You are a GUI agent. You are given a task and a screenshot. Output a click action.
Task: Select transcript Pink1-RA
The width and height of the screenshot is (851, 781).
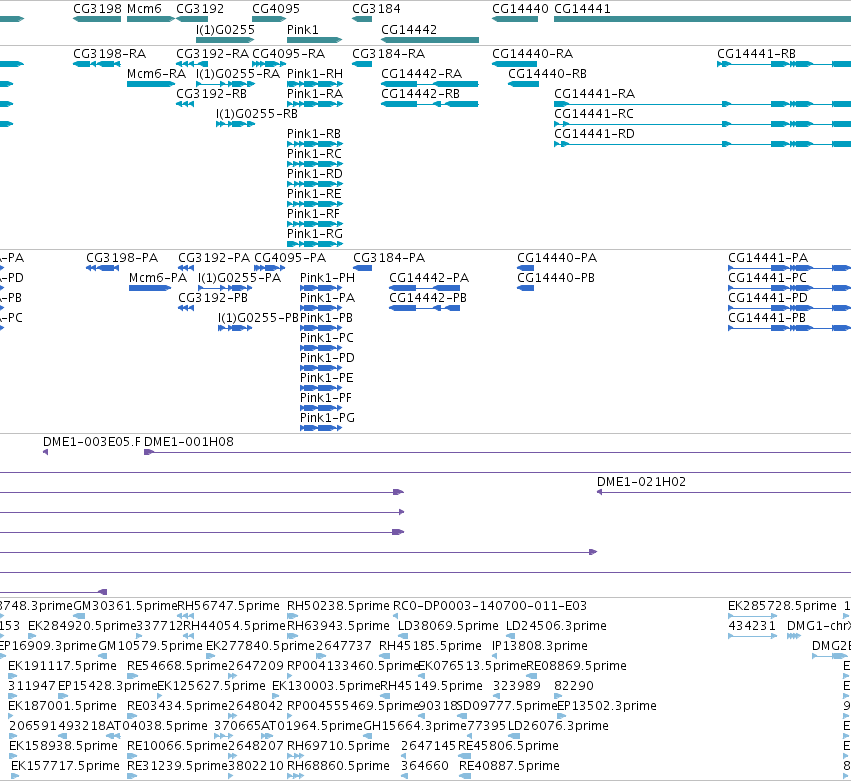point(315,93)
